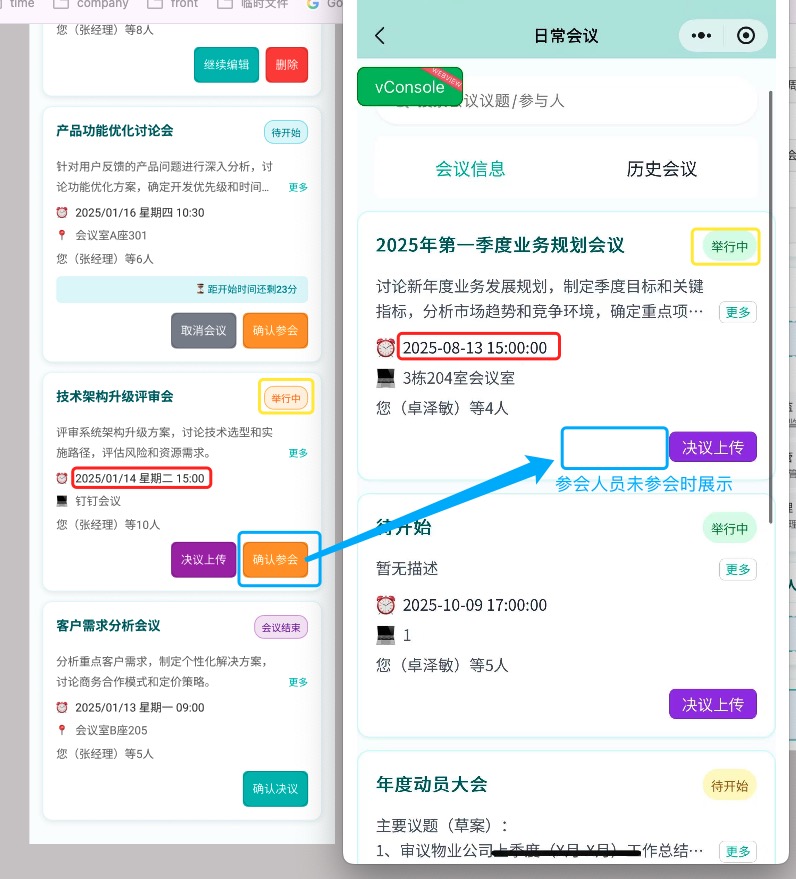Image resolution: width=796 pixels, height=879 pixels.
Task: Click 决议上传 on 2025年第一季度业务规划会议 card
Action: (x=712, y=447)
